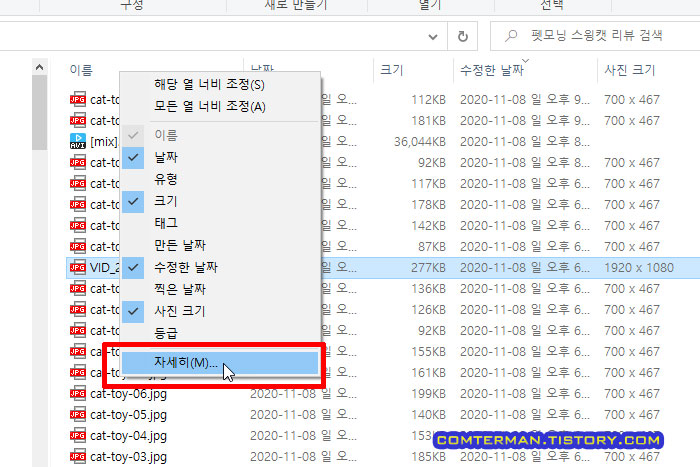Uncheck the 수정한 날짜 column option

221,267
